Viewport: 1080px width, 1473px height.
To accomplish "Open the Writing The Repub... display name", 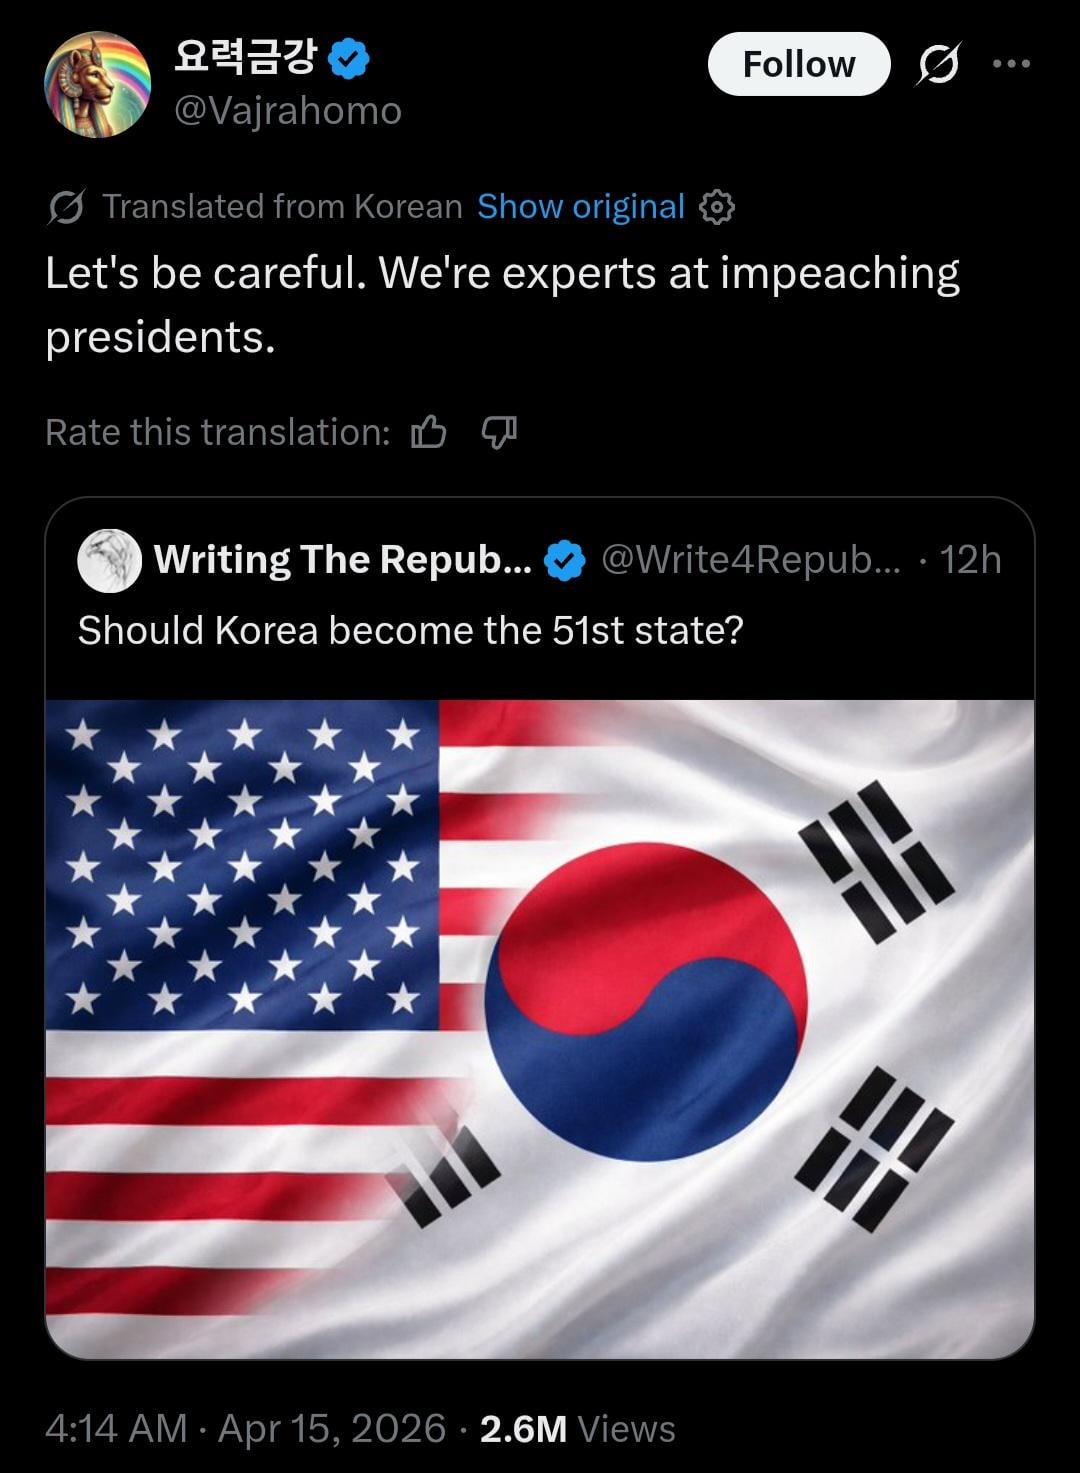I will coord(342,560).
